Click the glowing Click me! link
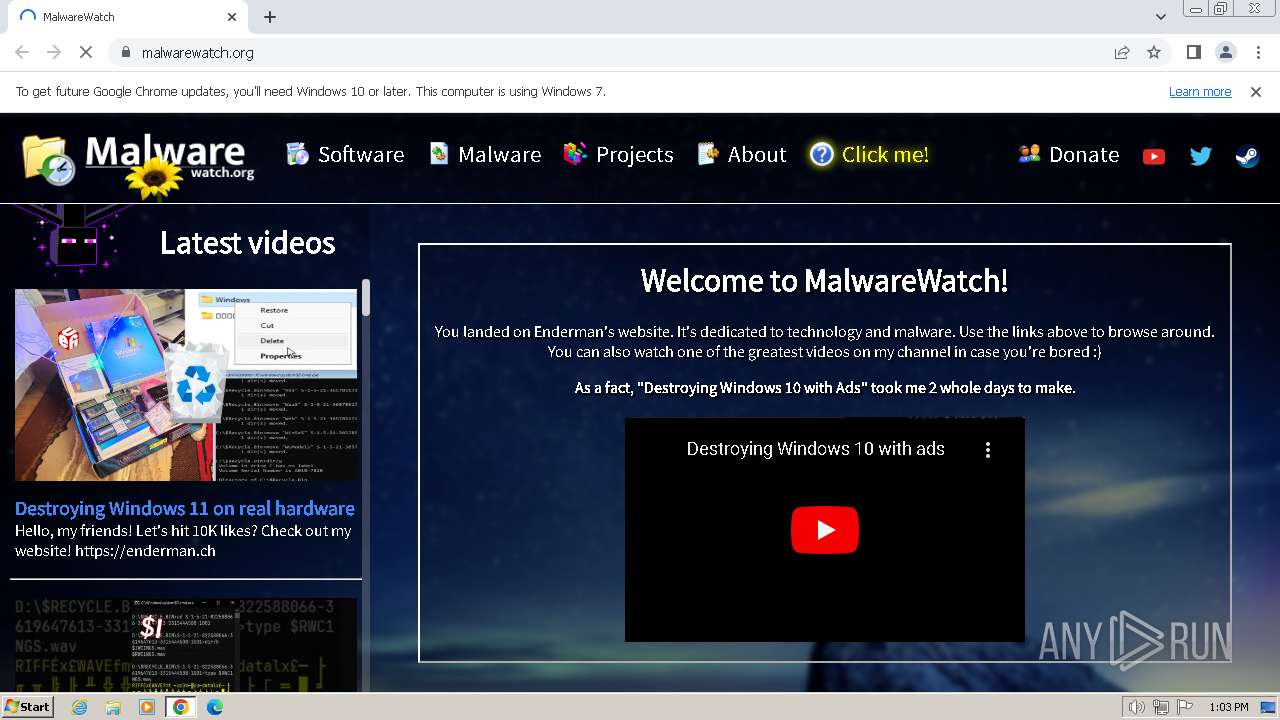1280x720 pixels. pyautogui.click(x=870, y=154)
